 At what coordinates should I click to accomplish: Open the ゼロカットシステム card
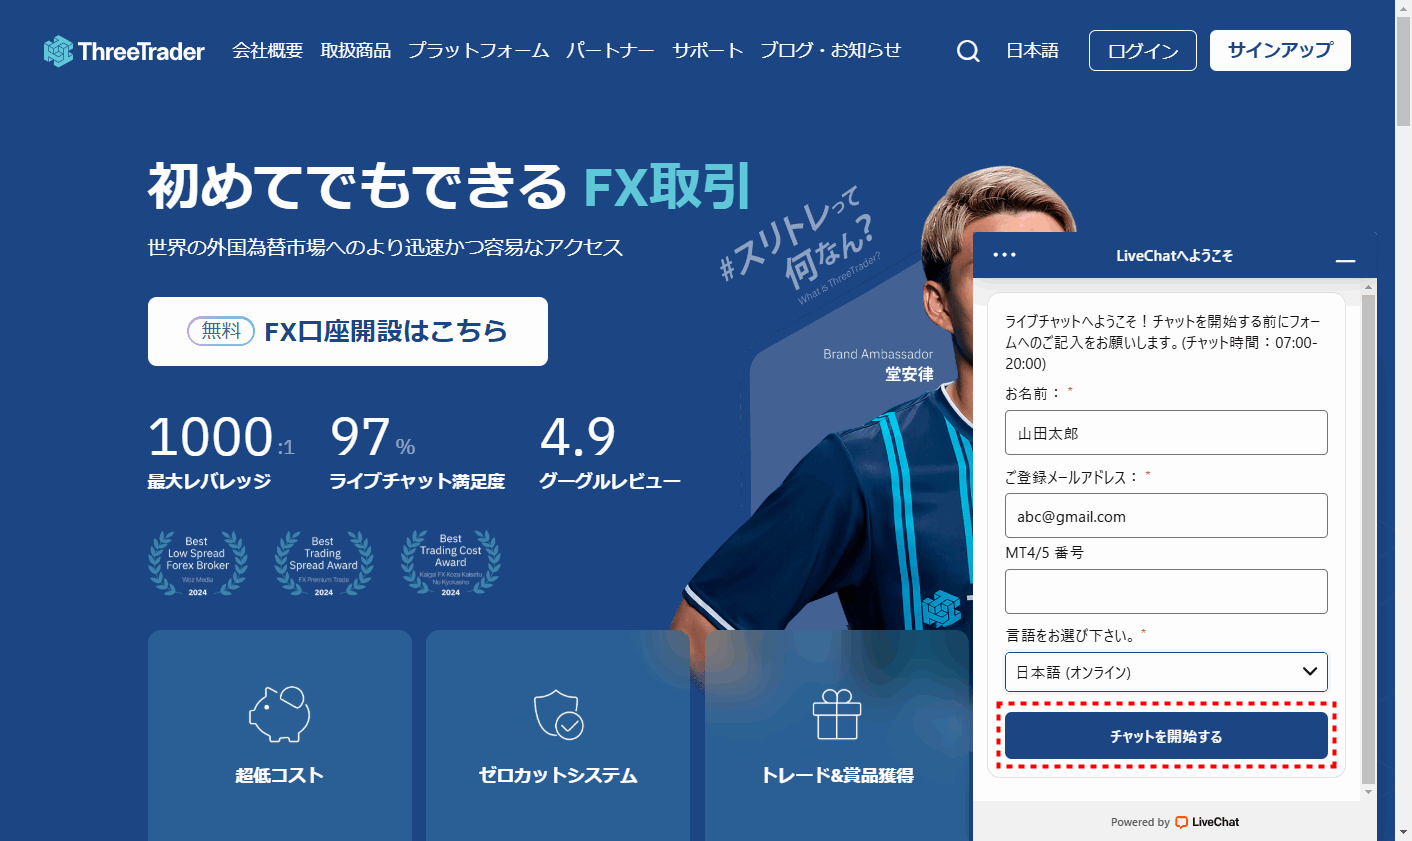coord(558,735)
